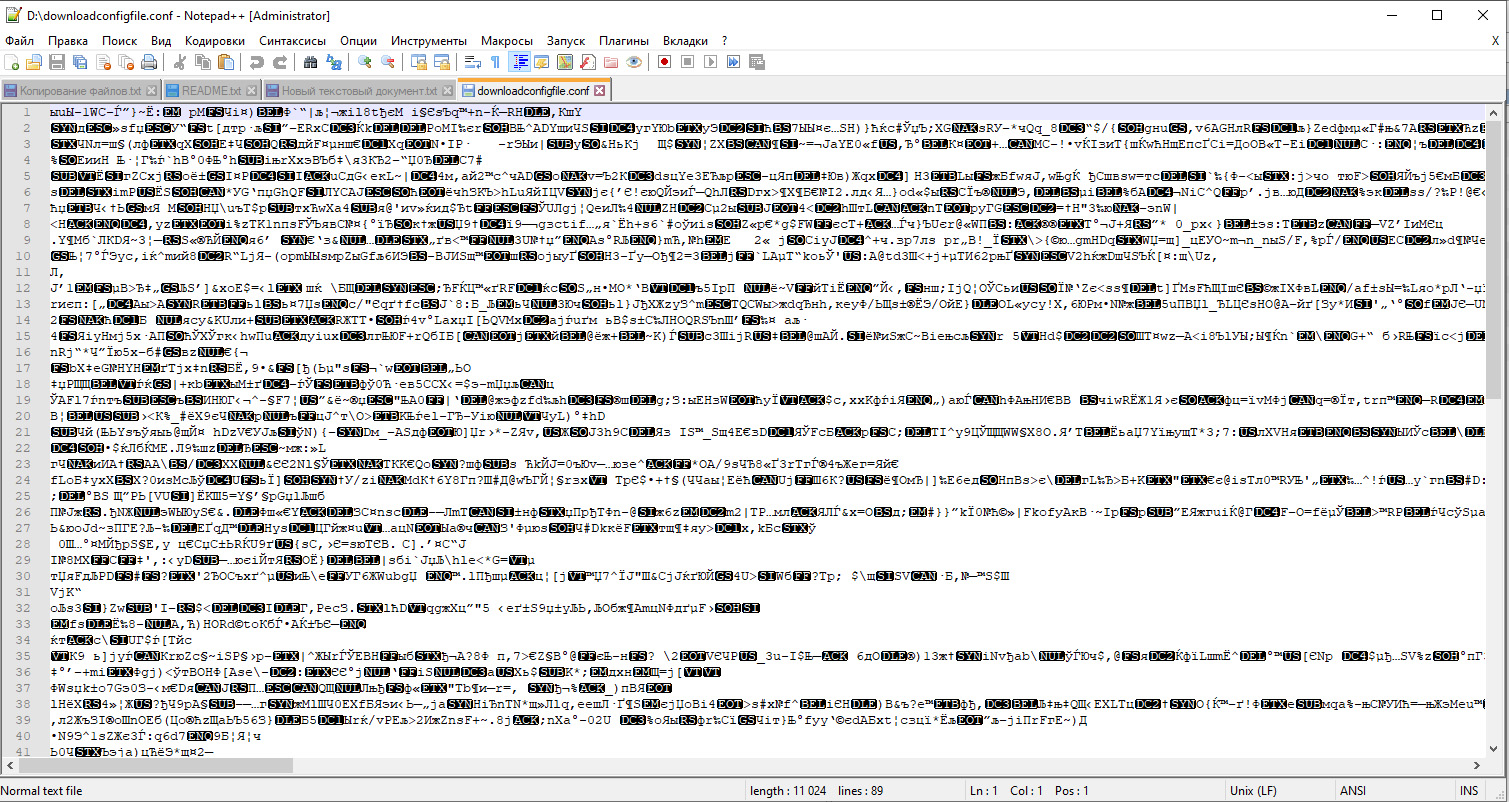This screenshot has width=1509, height=802.
Task: Open the Опции menu
Action: click(x=359, y=41)
